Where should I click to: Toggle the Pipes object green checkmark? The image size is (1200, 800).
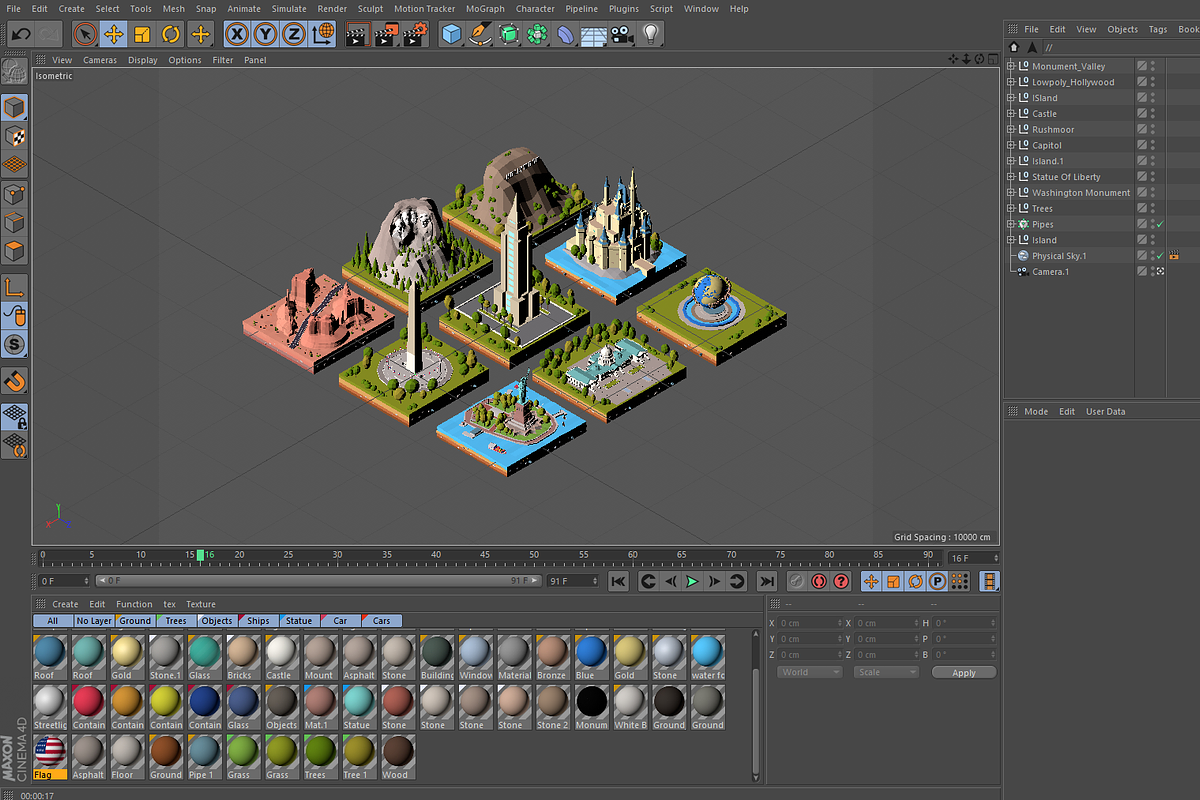click(1159, 225)
